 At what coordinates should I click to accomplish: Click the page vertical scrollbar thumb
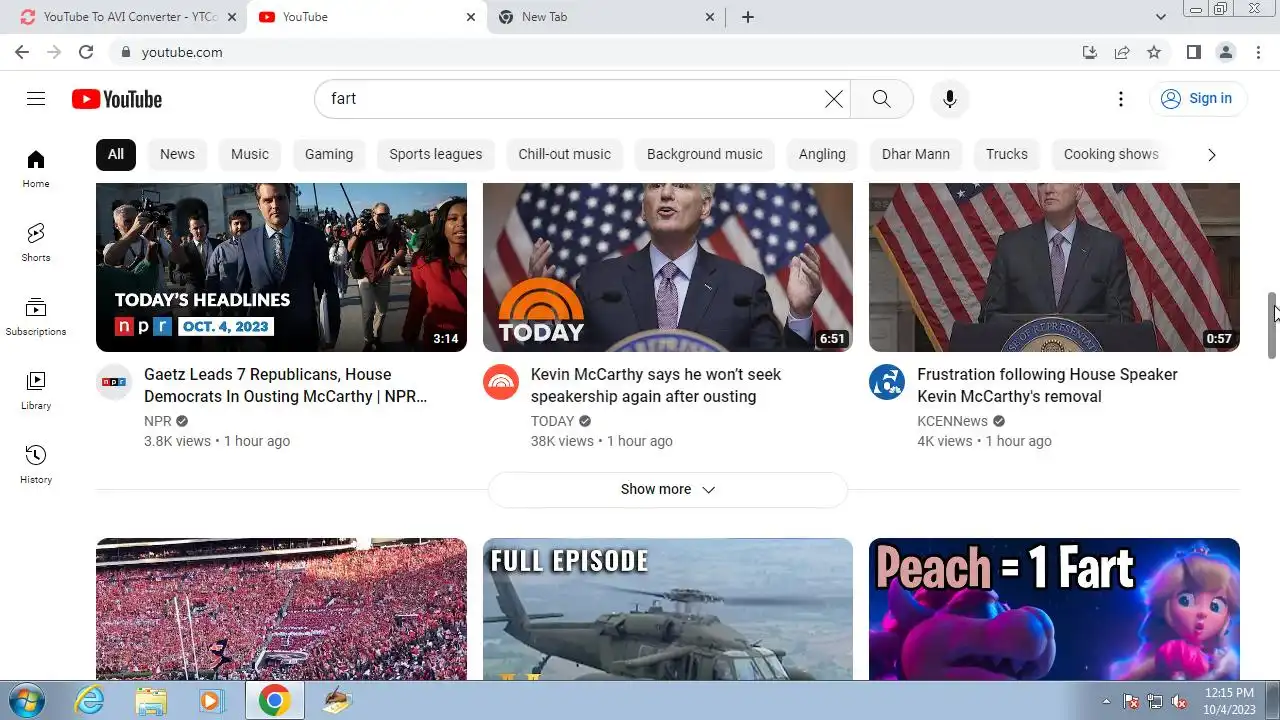1273,325
